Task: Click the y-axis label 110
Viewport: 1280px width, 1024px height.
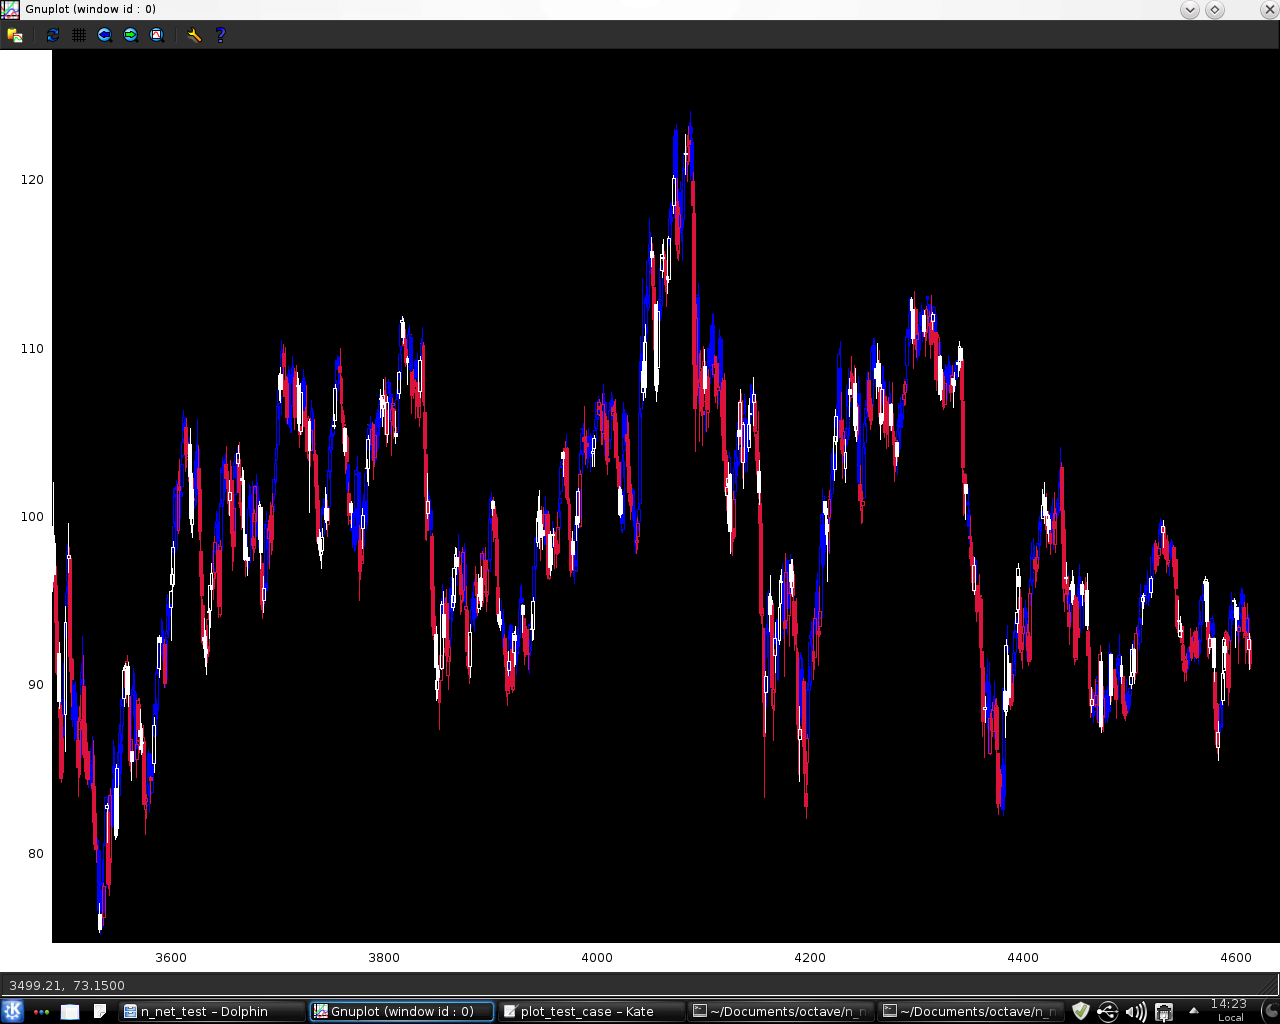Action: click(x=32, y=349)
